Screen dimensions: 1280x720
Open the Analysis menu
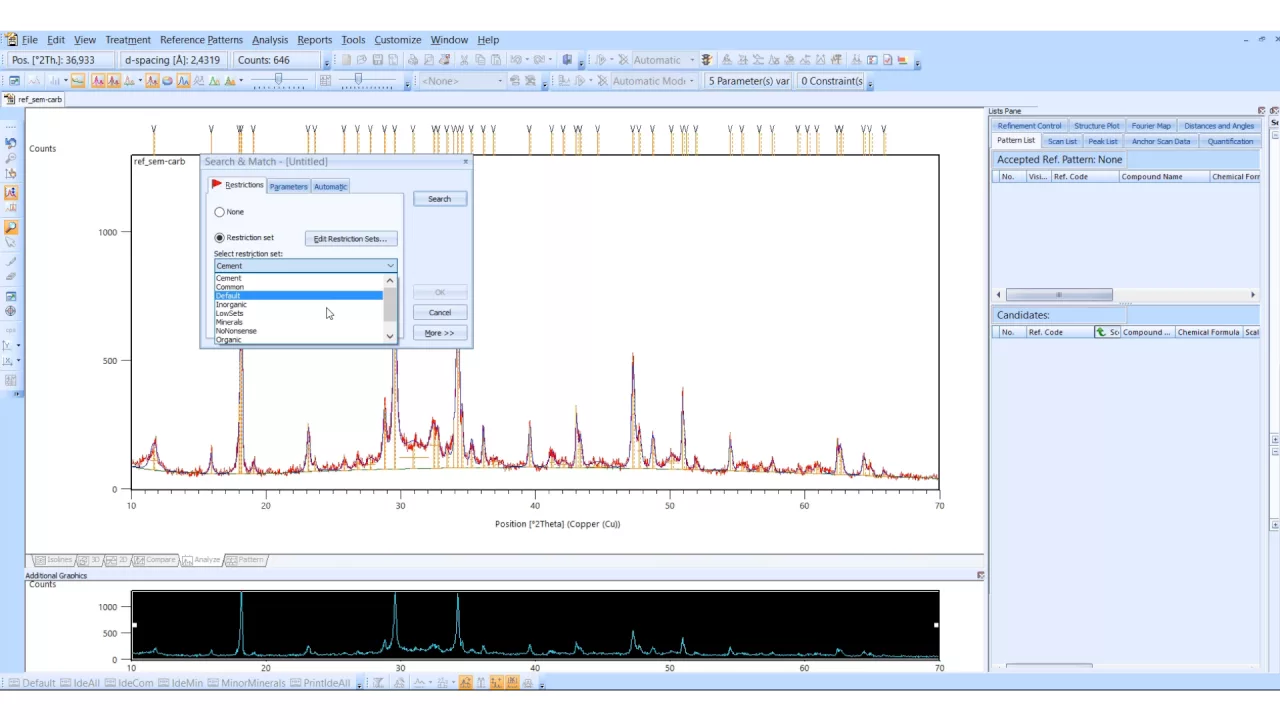[x=270, y=40]
